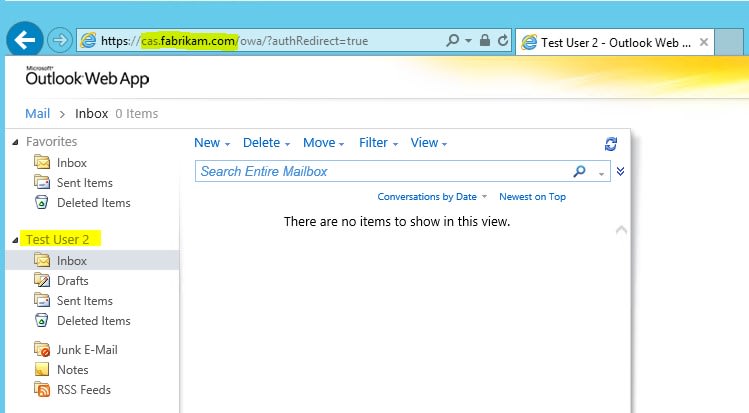Open Deleted Items under Test User 2

pyautogui.click(x=94, y=321)
